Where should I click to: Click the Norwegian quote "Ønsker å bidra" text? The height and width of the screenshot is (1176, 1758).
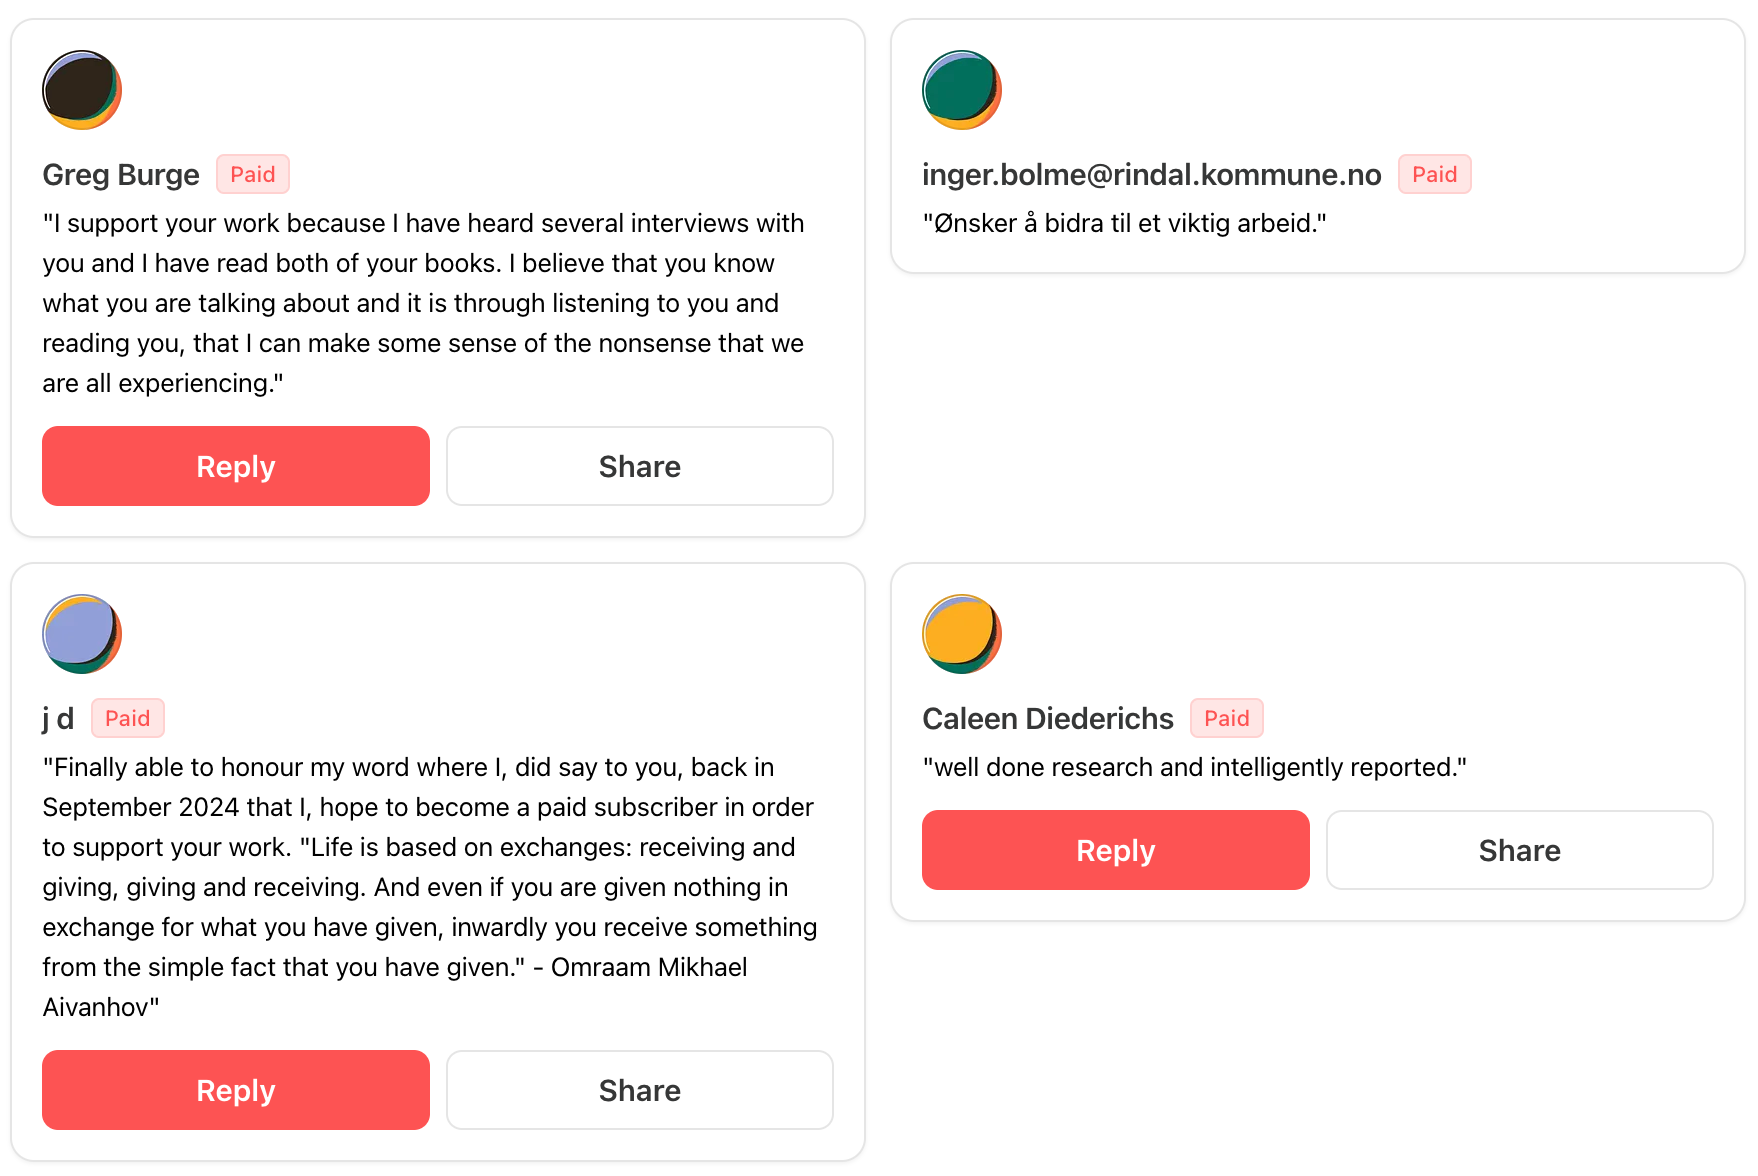tap(1124, 223)
